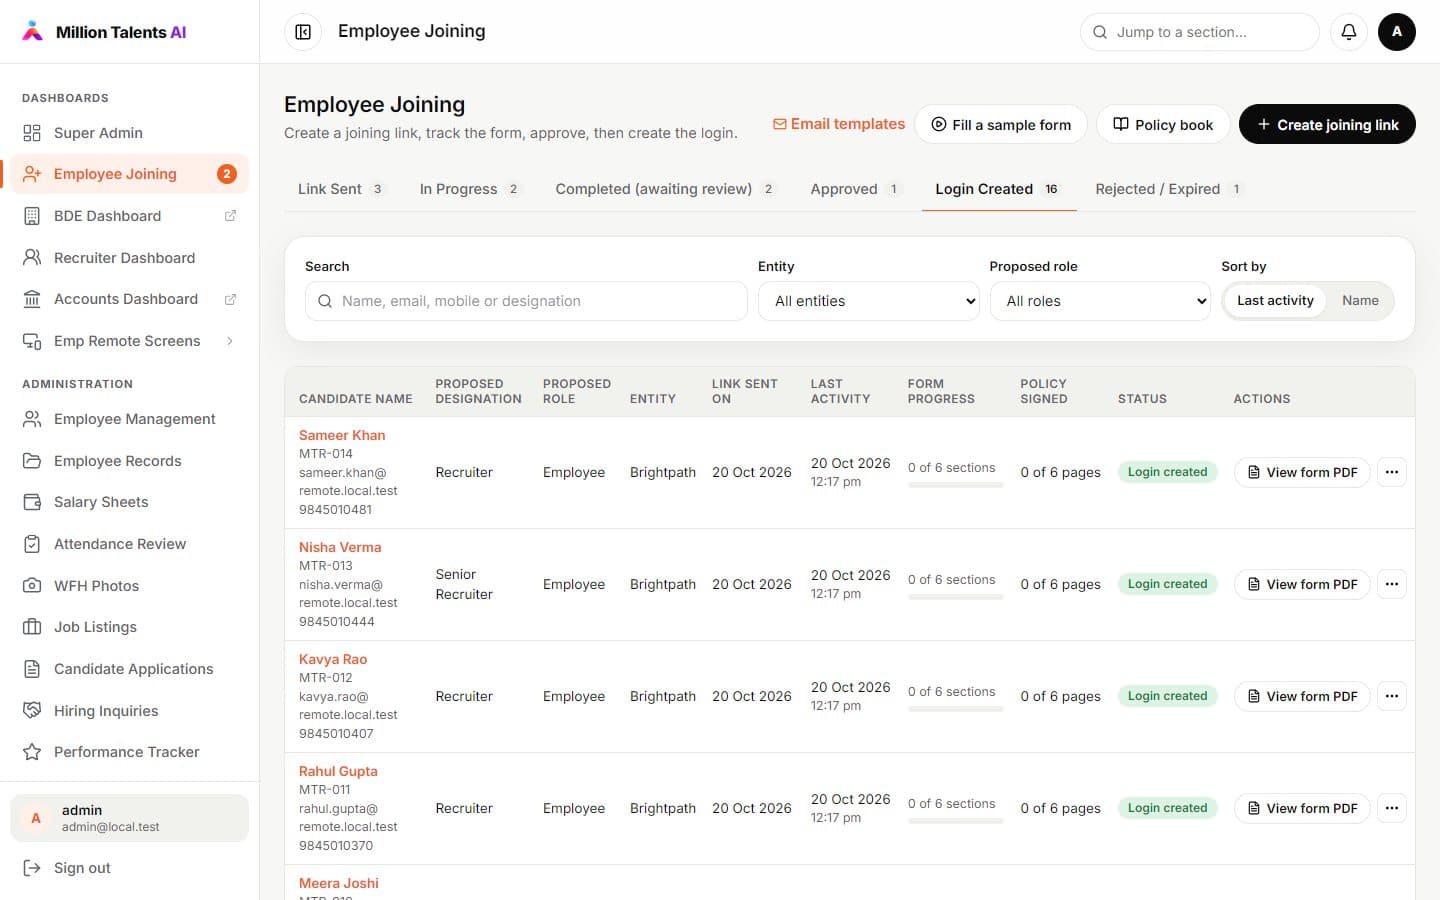View form PDF for Kavya Rao
This screenshot has width=1440, height=900.
pyautogui.click(x=1302, y=696)
